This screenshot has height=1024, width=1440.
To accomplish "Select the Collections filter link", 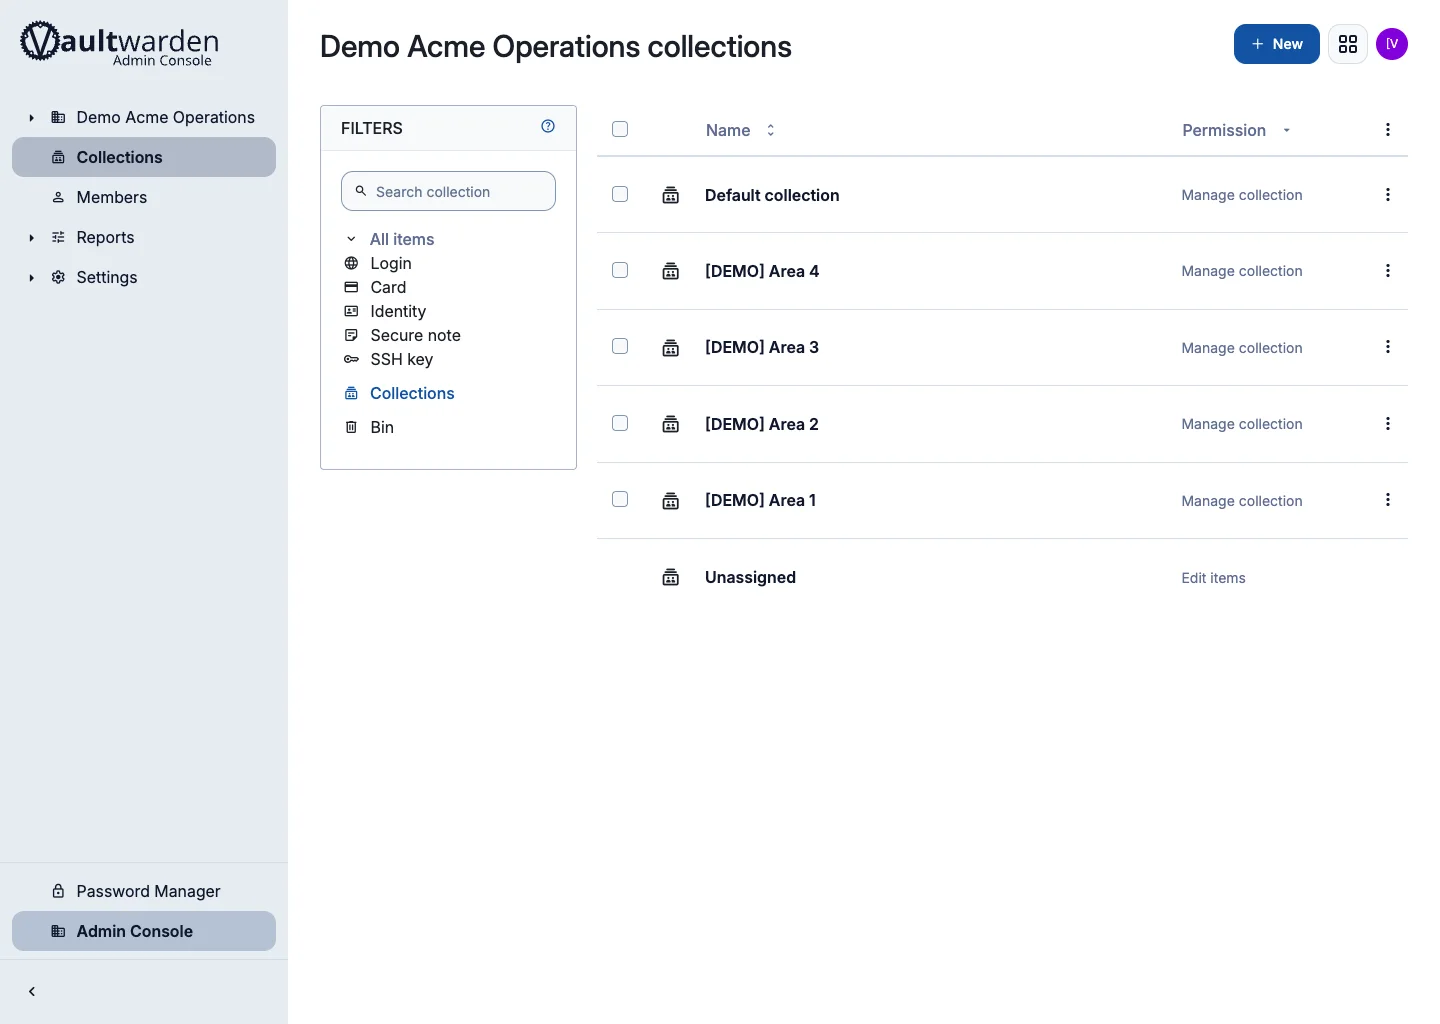I will point(412,393).
